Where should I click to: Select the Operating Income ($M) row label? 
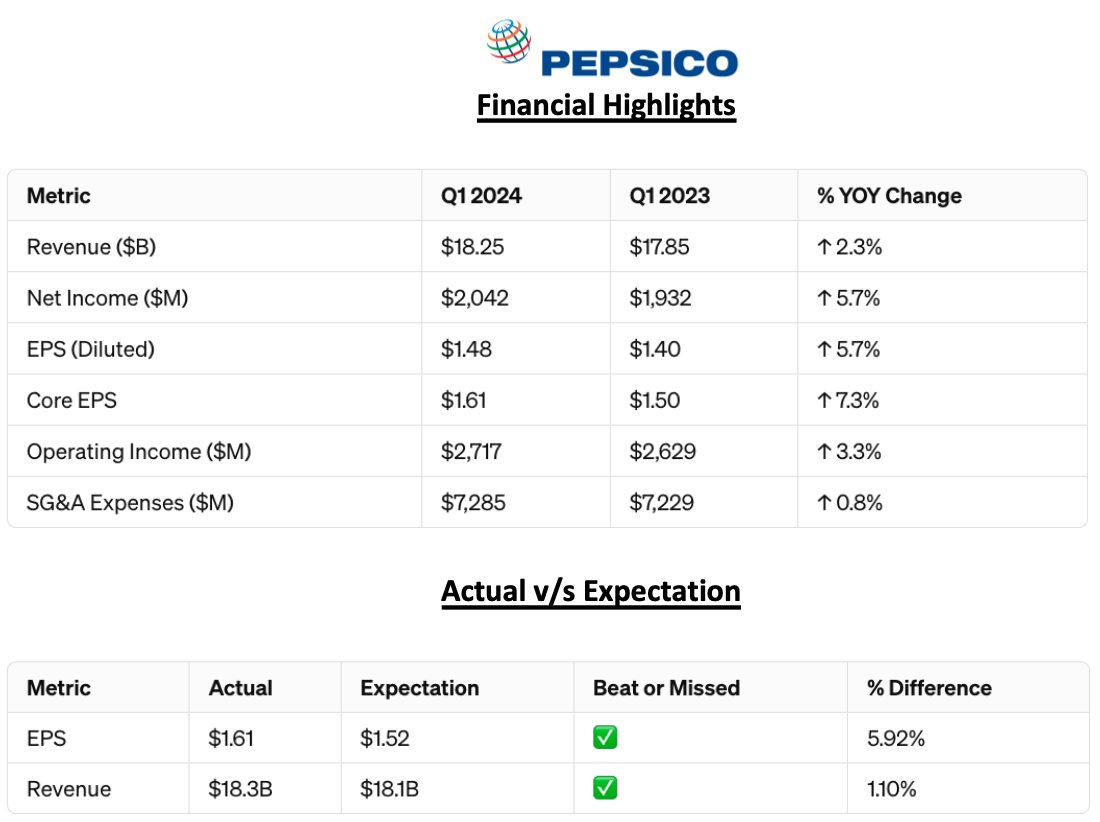point(139,451)
